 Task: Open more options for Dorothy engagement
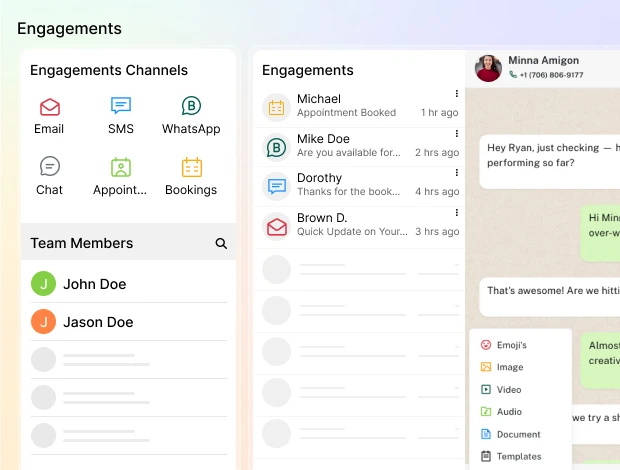[x=457, y=172]
